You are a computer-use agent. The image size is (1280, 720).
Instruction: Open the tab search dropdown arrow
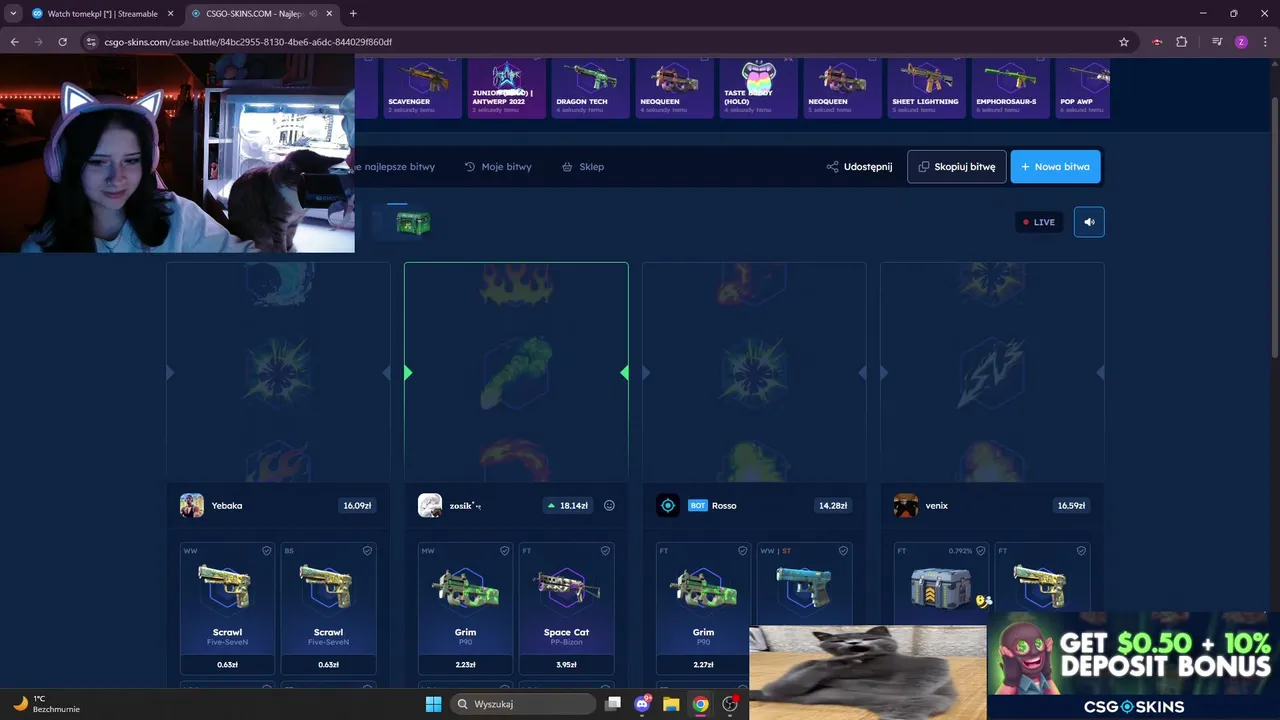pyautogui.click(x=13, y=14)
